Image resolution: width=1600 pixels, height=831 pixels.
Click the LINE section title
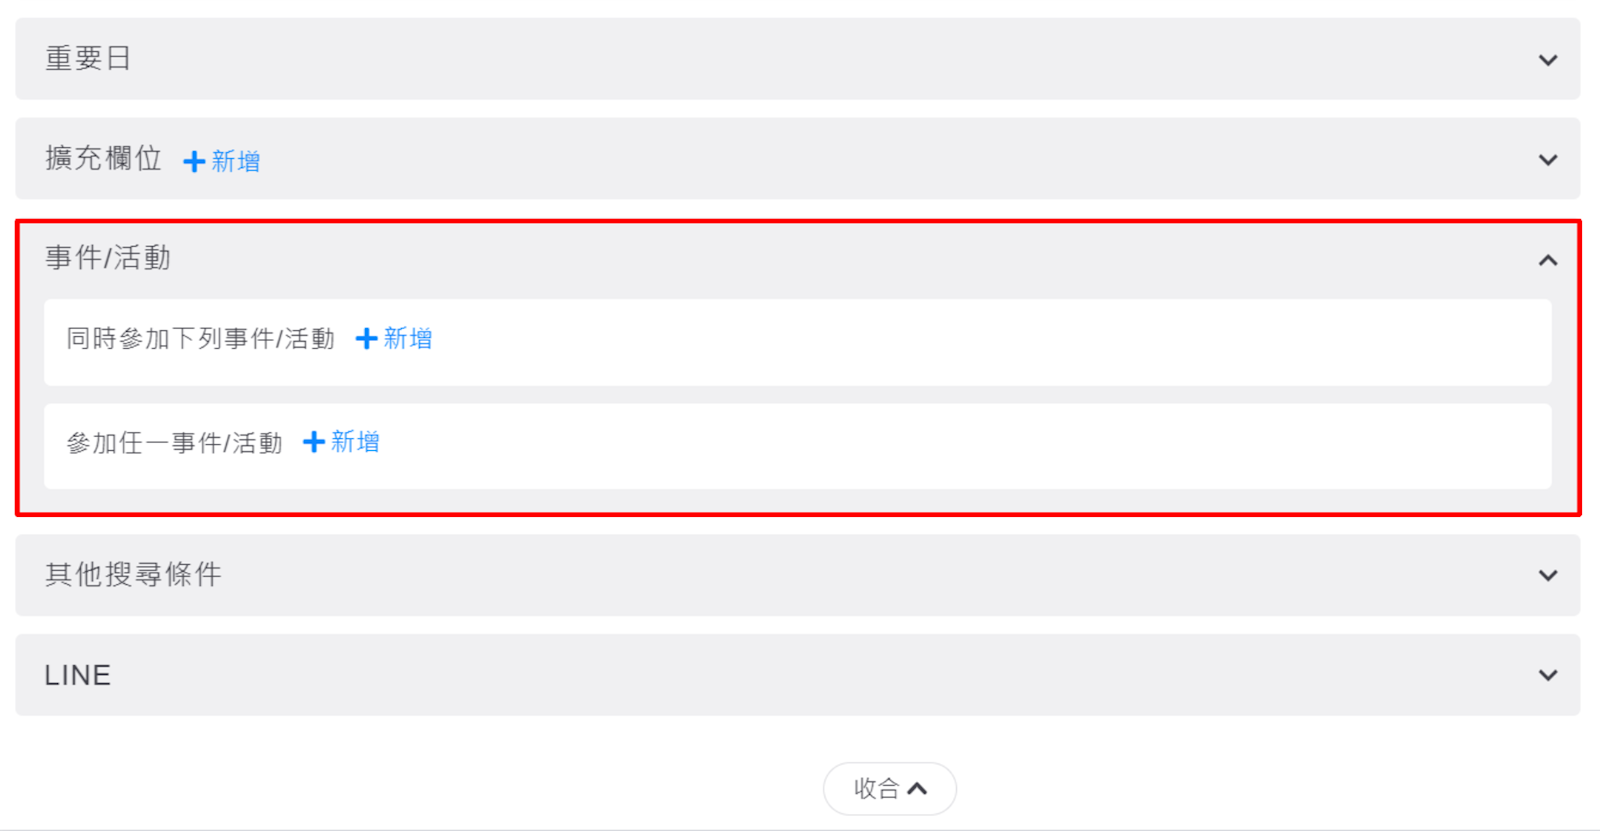[x=78, y=675]
